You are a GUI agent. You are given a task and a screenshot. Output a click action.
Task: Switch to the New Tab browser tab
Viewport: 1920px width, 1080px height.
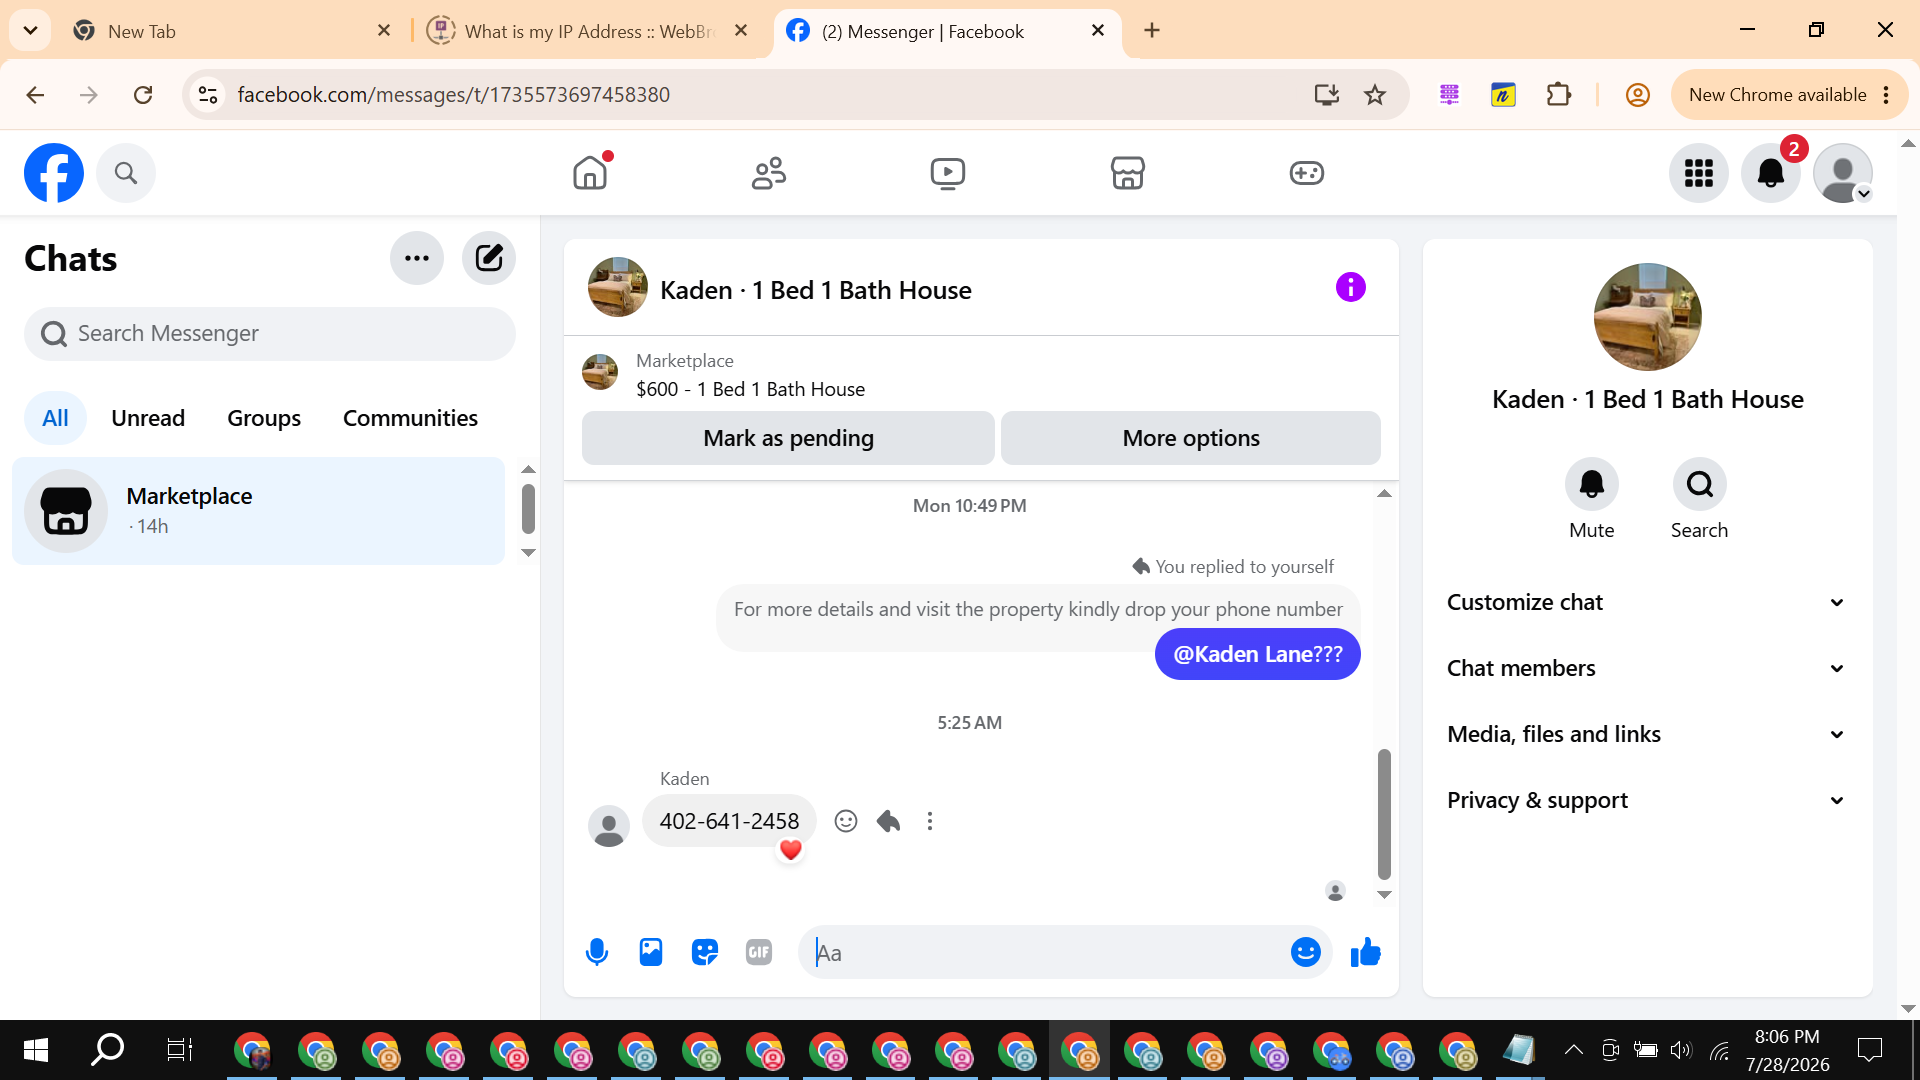coord(232,31)
